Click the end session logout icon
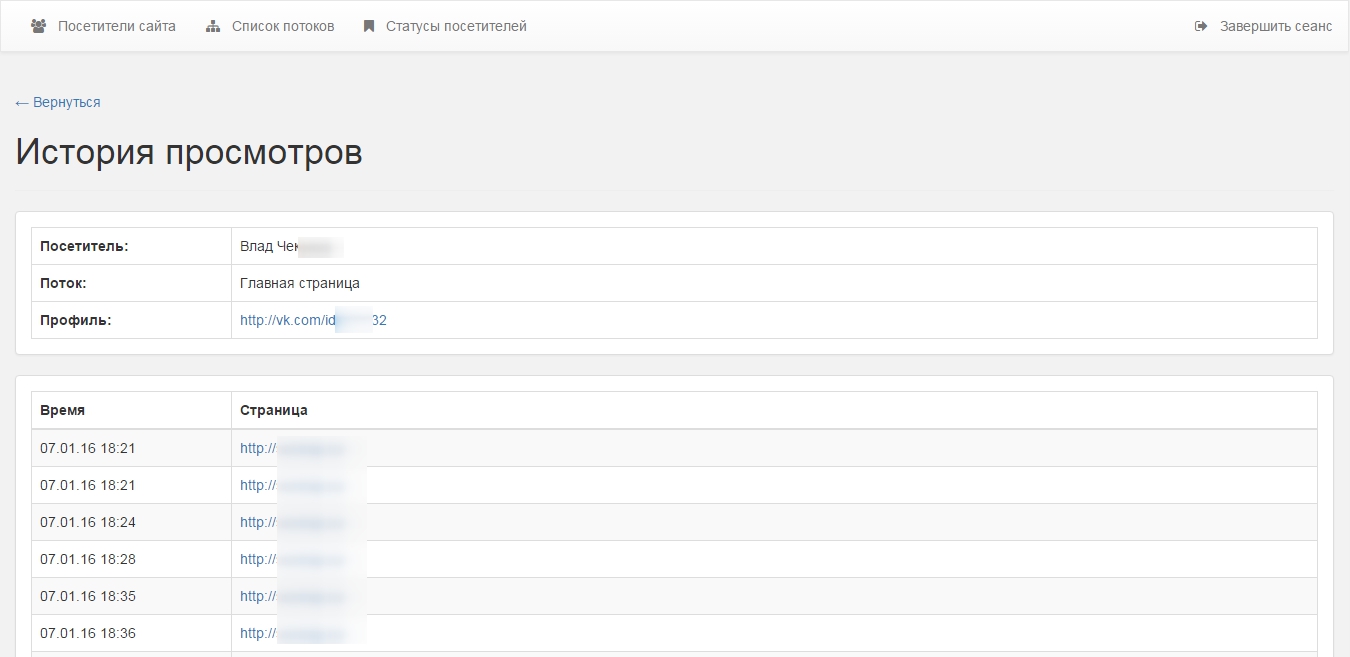This screenshot has width=1350, height=657. [x=1201, y=26]
